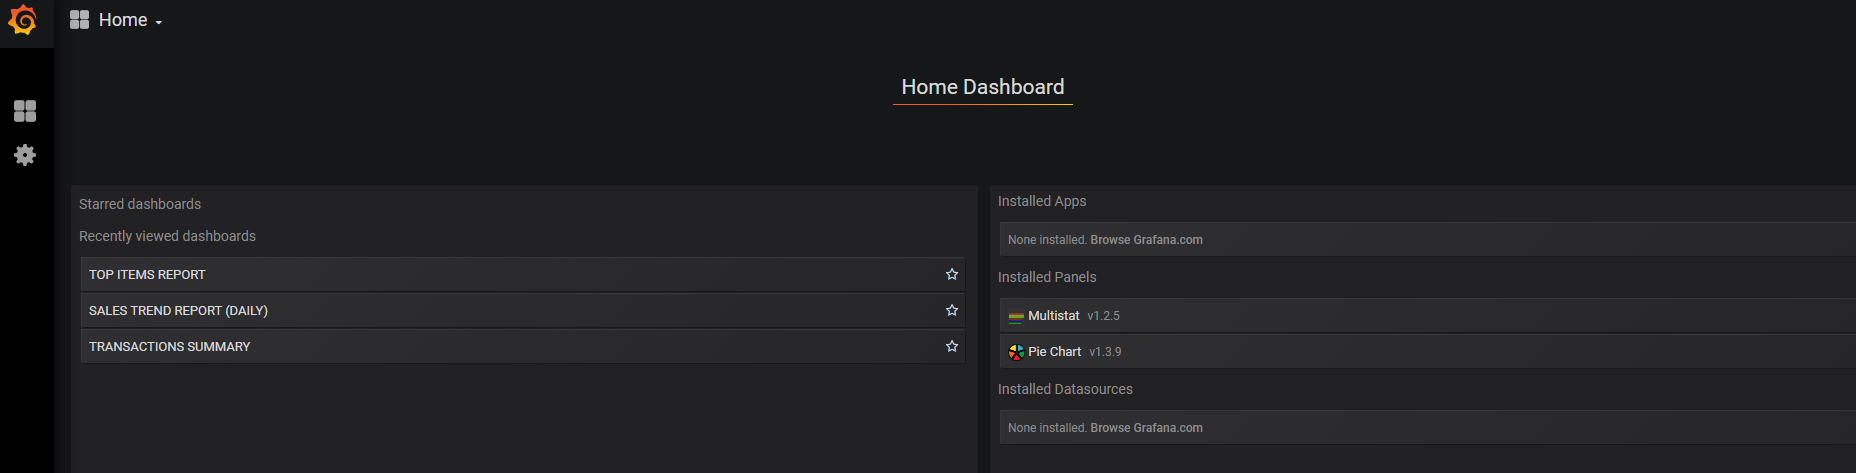Open the Dashboards sidebar icon
The height and width of the screenshot is (473, 1856).
point(25,111)
